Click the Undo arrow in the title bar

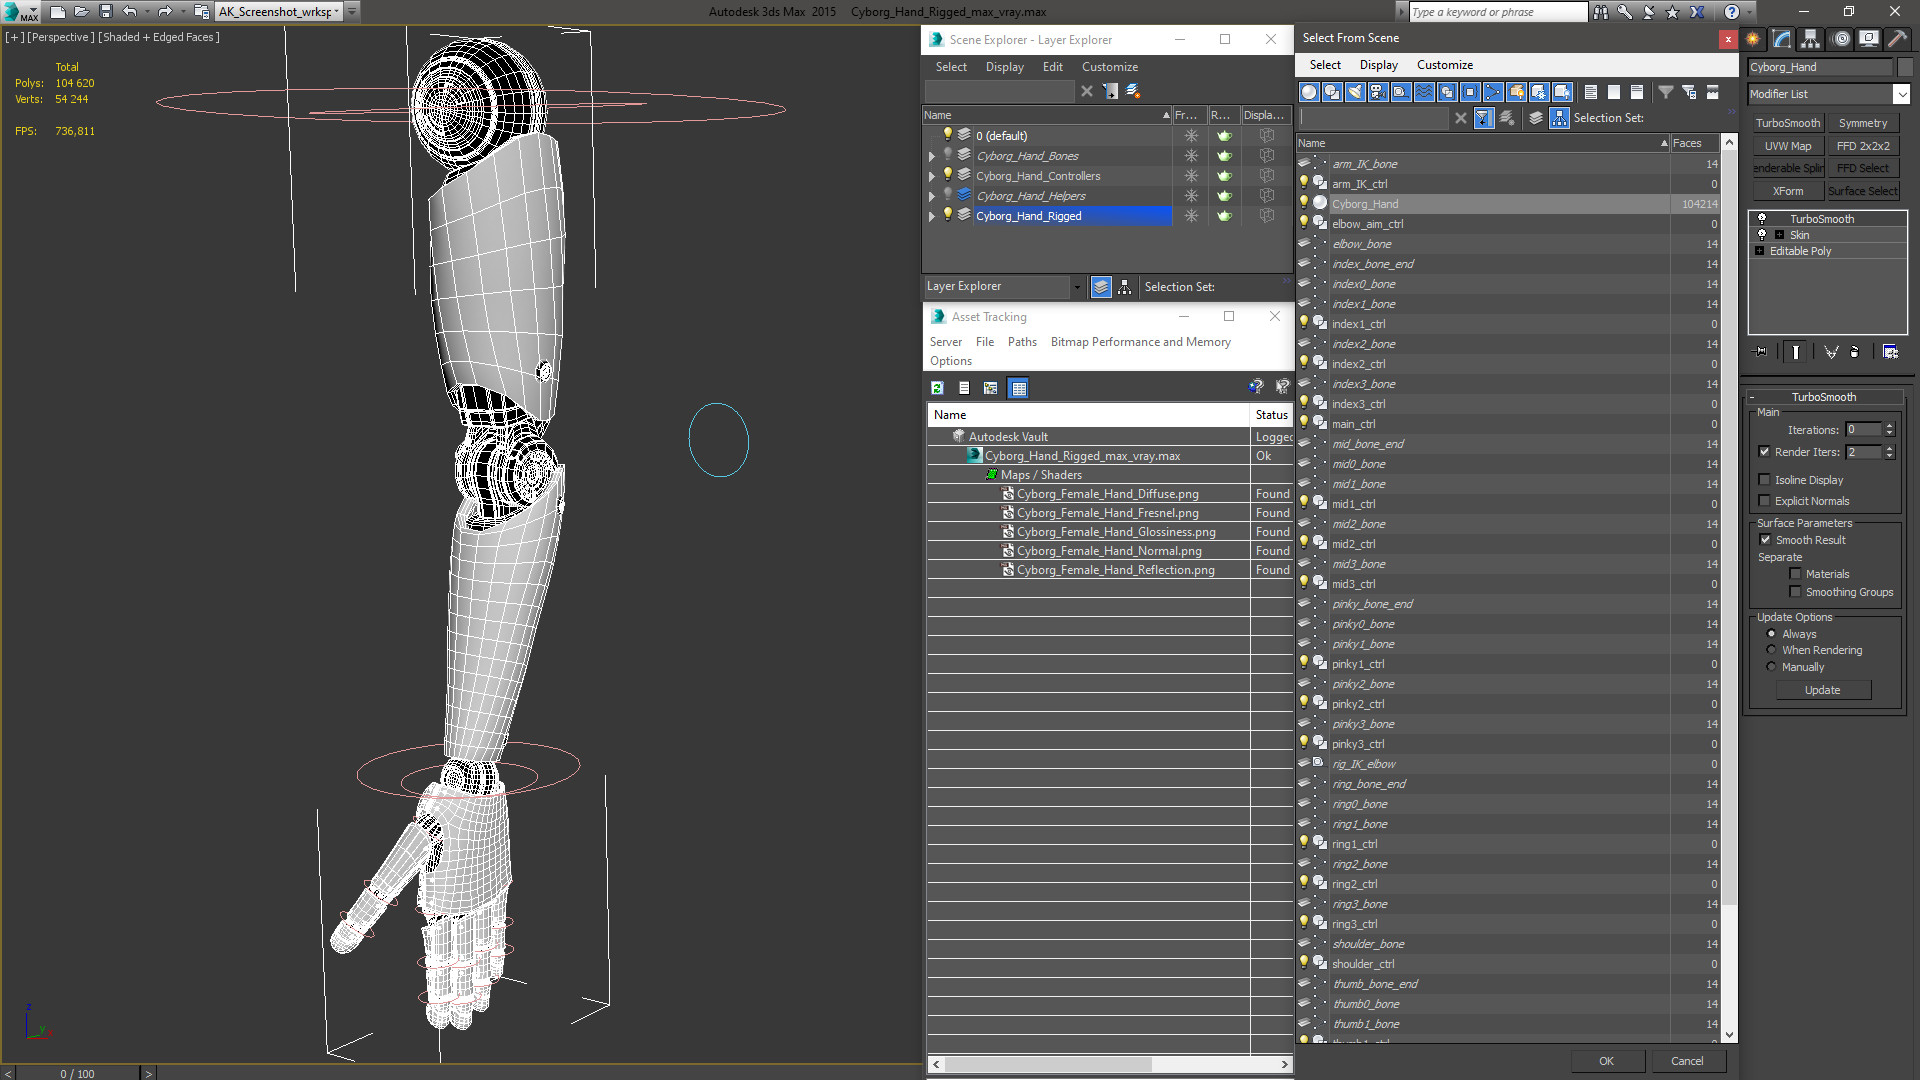pyautogui.click(x=129, y=12)
